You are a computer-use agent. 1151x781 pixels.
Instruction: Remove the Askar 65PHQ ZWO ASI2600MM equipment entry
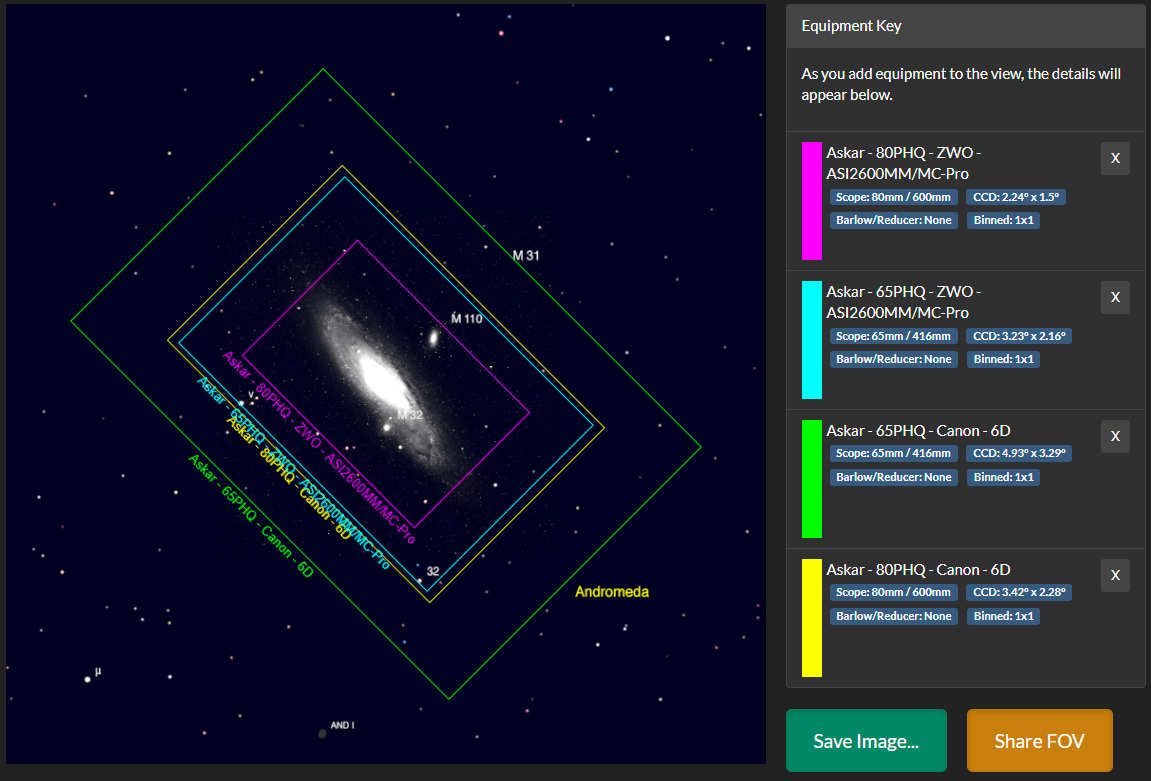click(x=1115, y=297)
